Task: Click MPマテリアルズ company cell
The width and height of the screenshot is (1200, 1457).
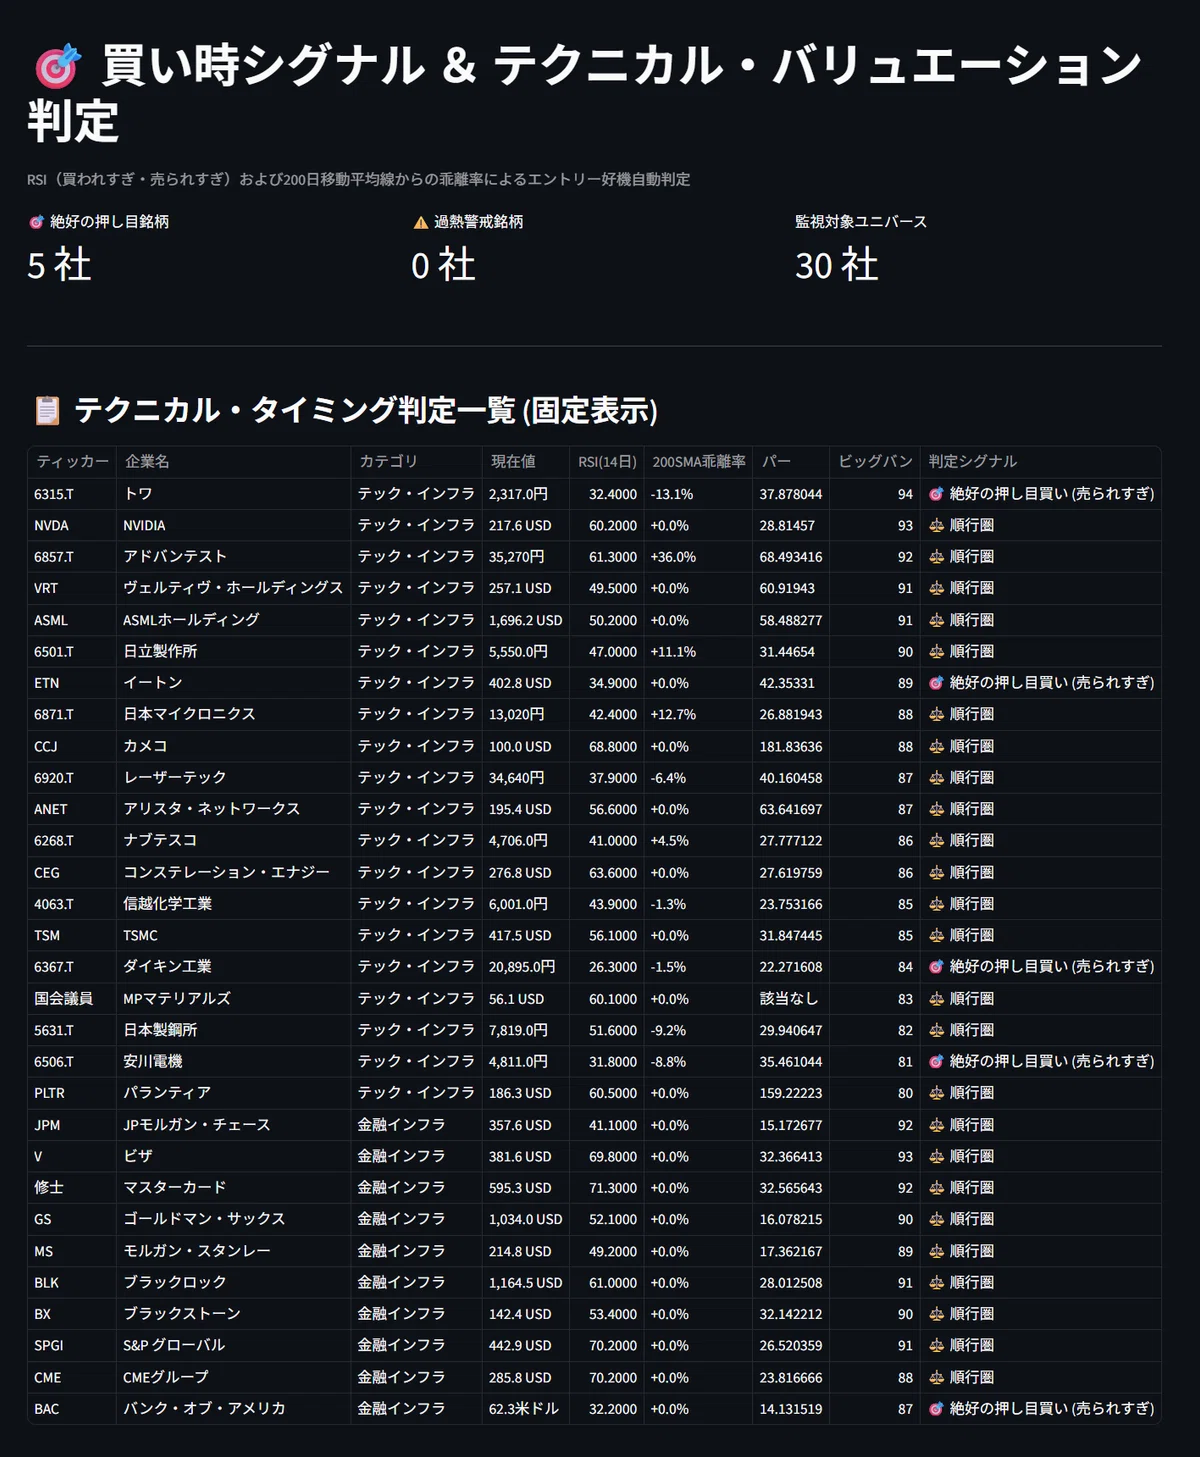Action: tap(234, 998)
